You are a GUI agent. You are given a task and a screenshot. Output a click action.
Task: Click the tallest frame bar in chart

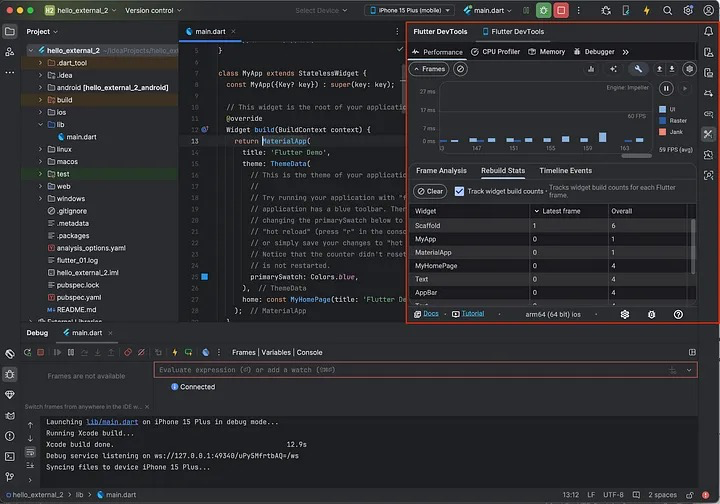[x=602, y=137]
